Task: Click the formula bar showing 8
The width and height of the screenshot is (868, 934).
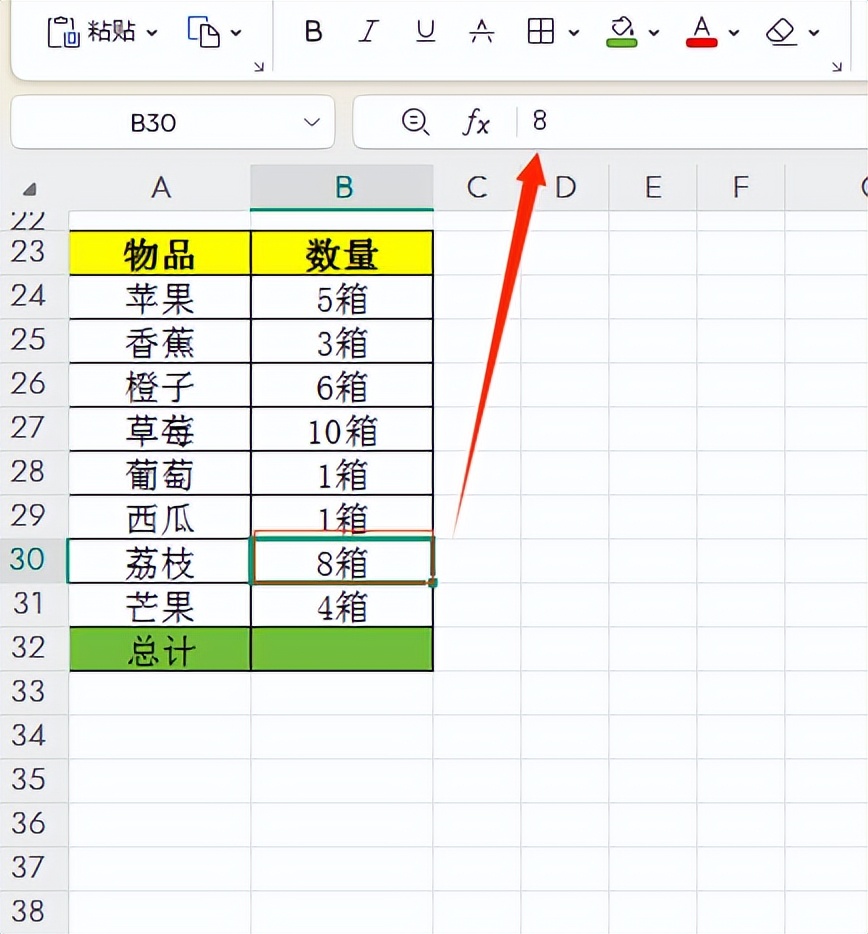Action: click(691, 121)
